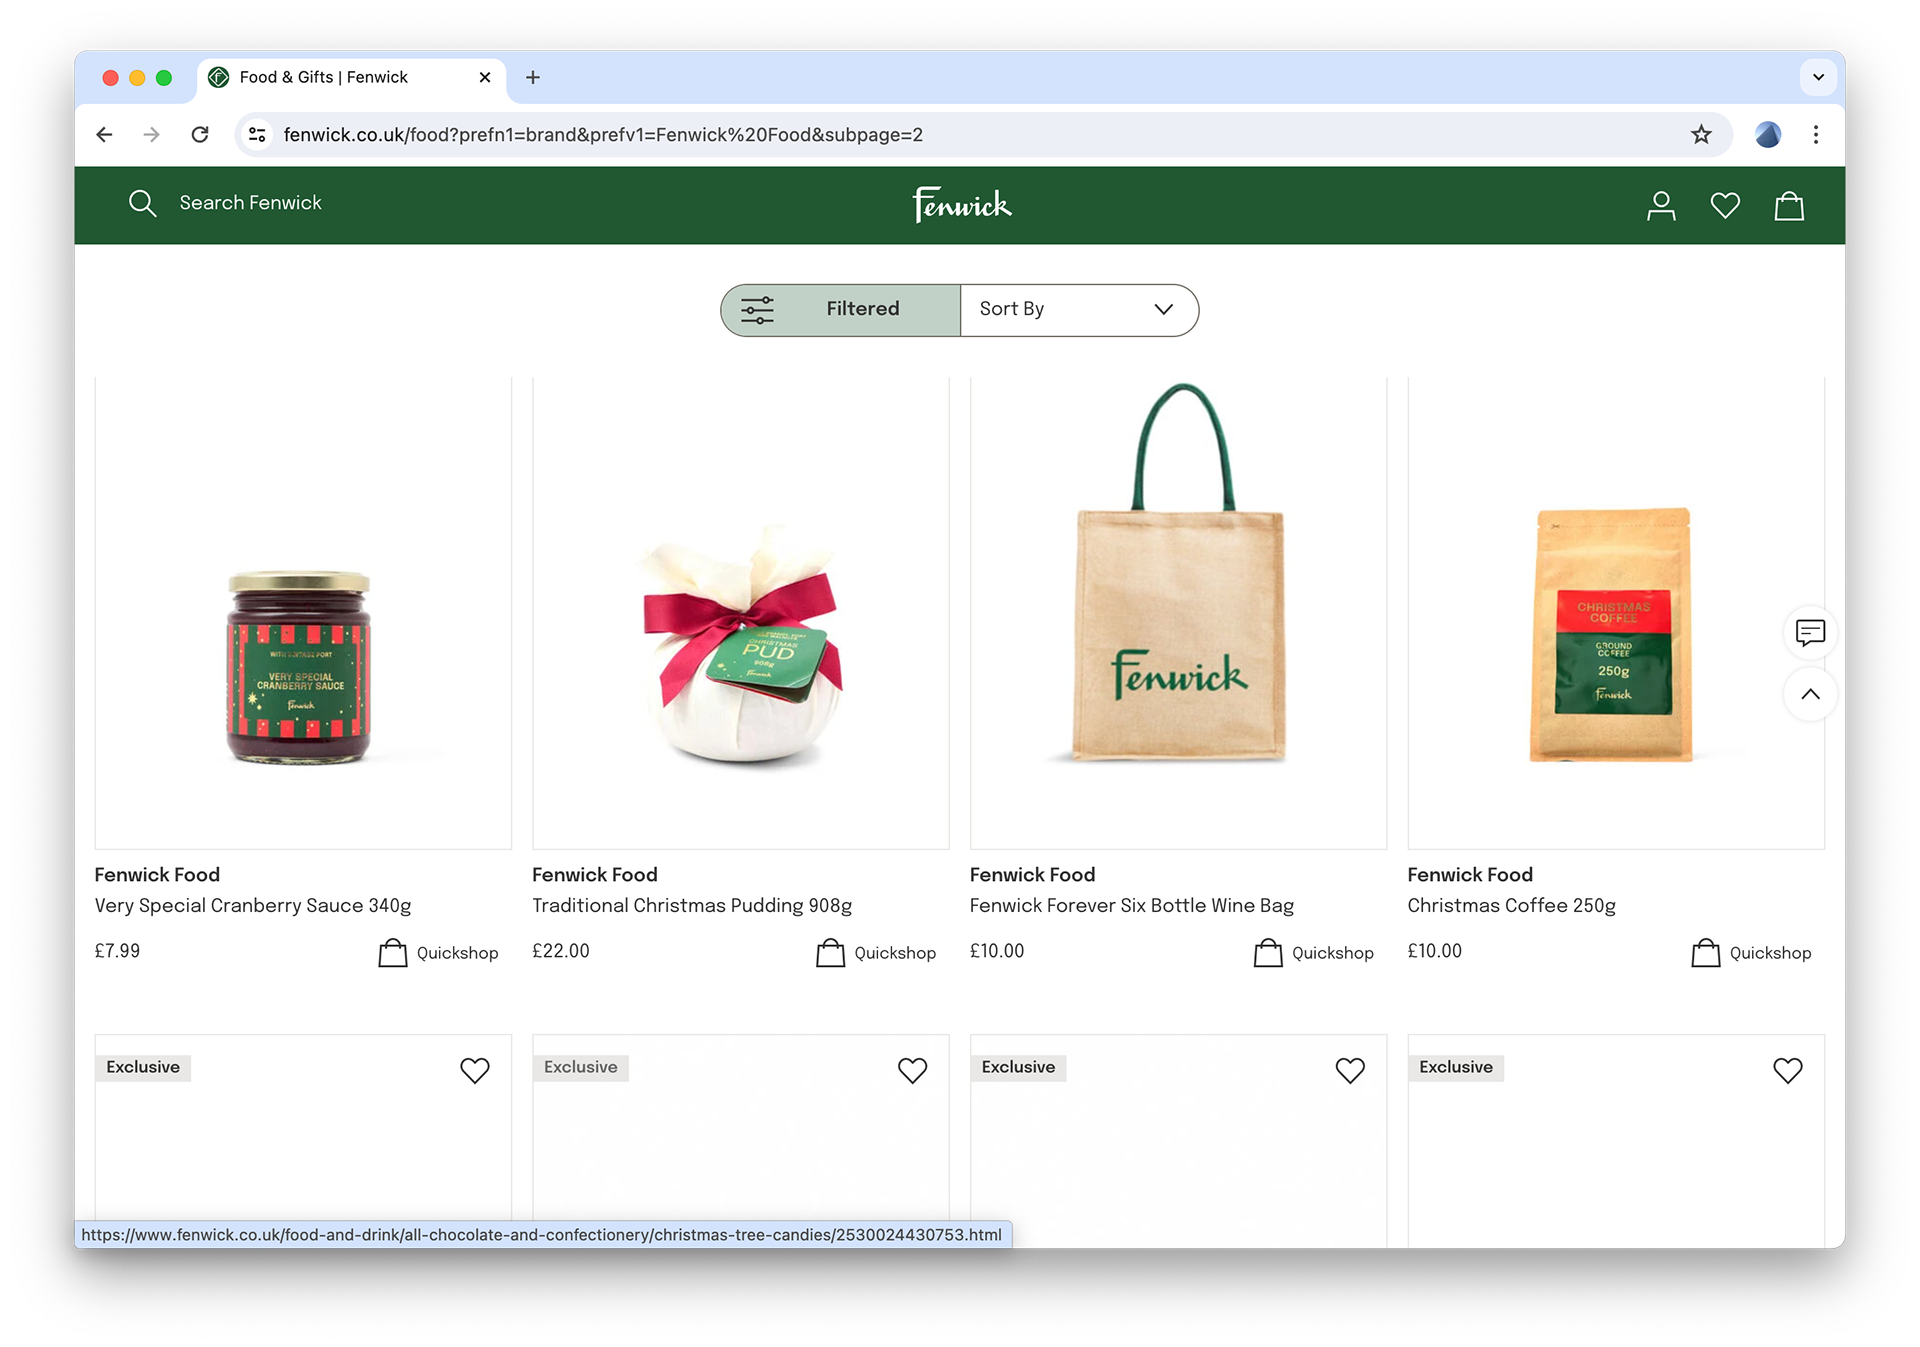Bookmark this page with star icon

pyautogui.click(x=1701, y=135)
